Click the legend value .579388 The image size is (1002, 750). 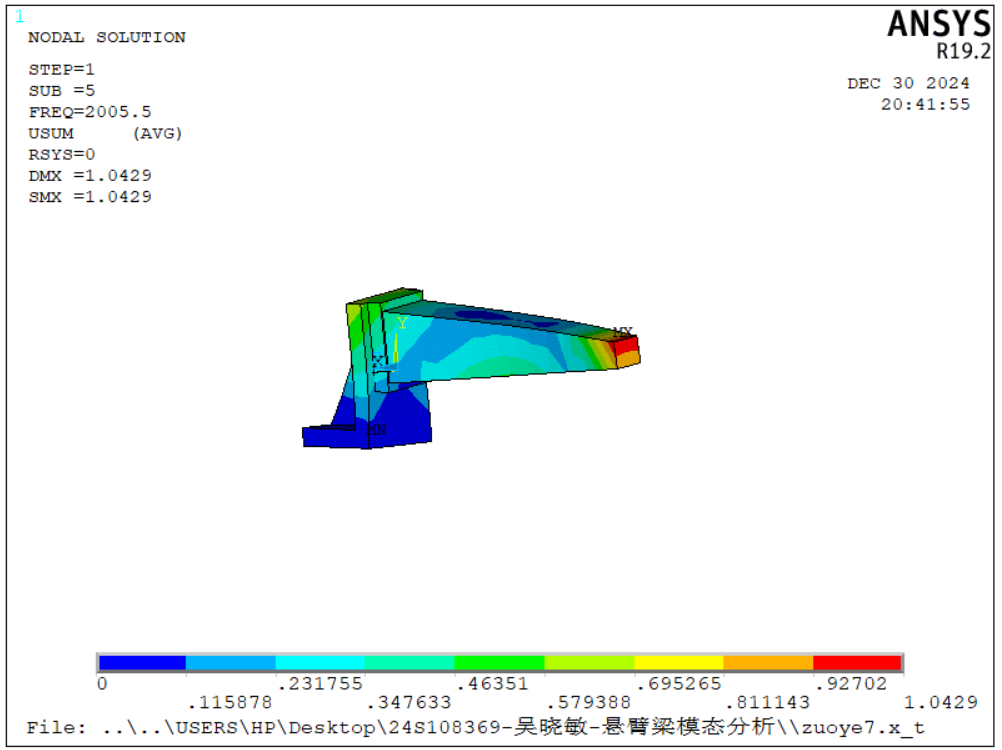click(589, 703)
